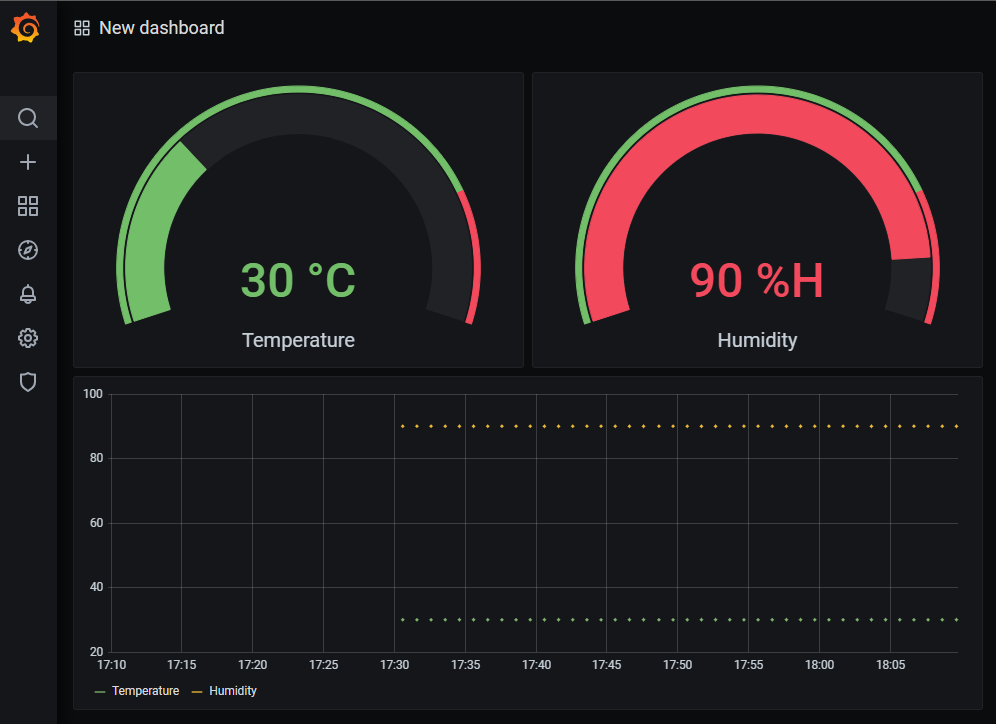Open the Search dashboards magnifier icon
This screenshot has width=996, height=724.
point(28,118)
